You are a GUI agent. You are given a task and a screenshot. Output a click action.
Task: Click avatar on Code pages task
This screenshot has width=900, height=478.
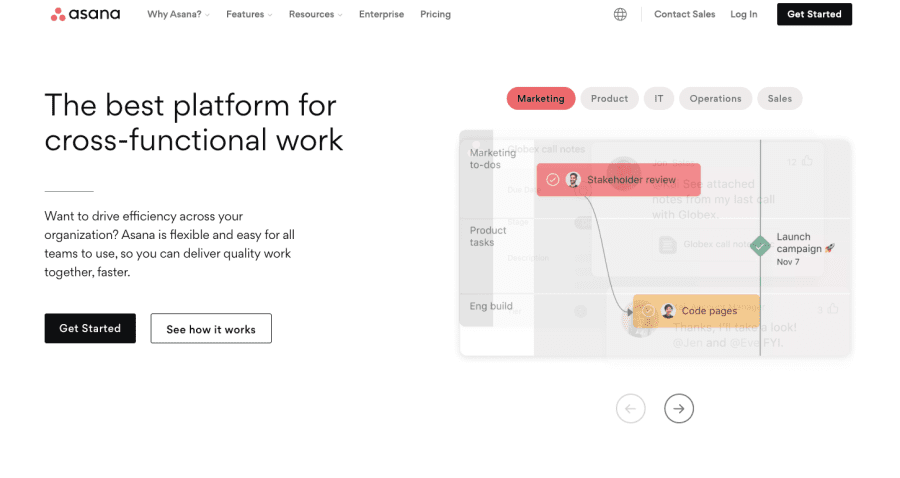[668, 311]
